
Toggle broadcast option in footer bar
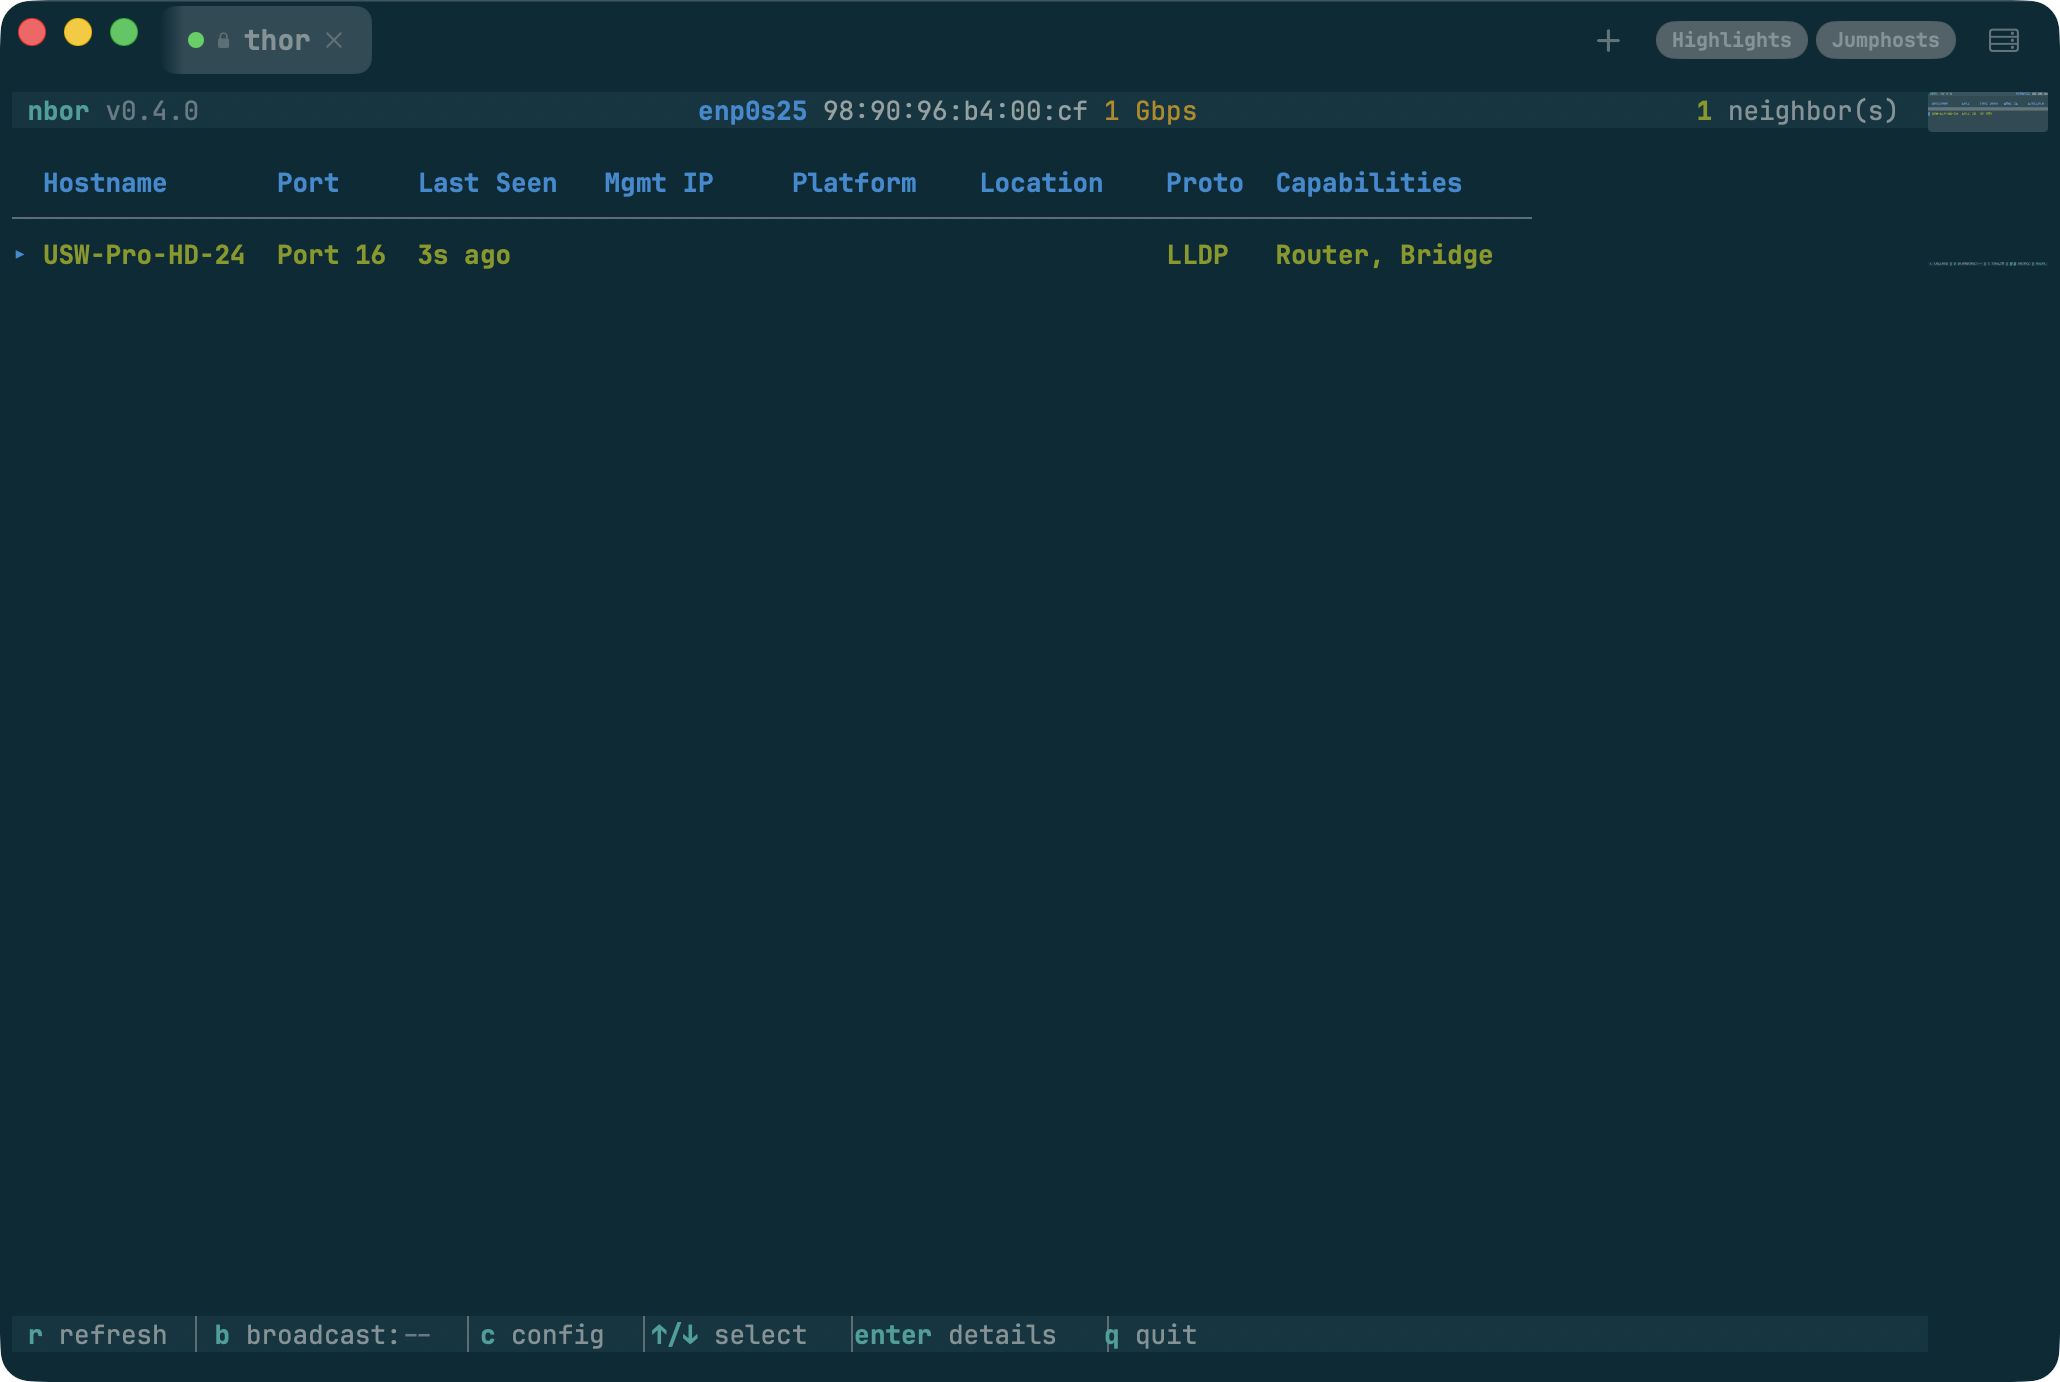pos(322,1335)
